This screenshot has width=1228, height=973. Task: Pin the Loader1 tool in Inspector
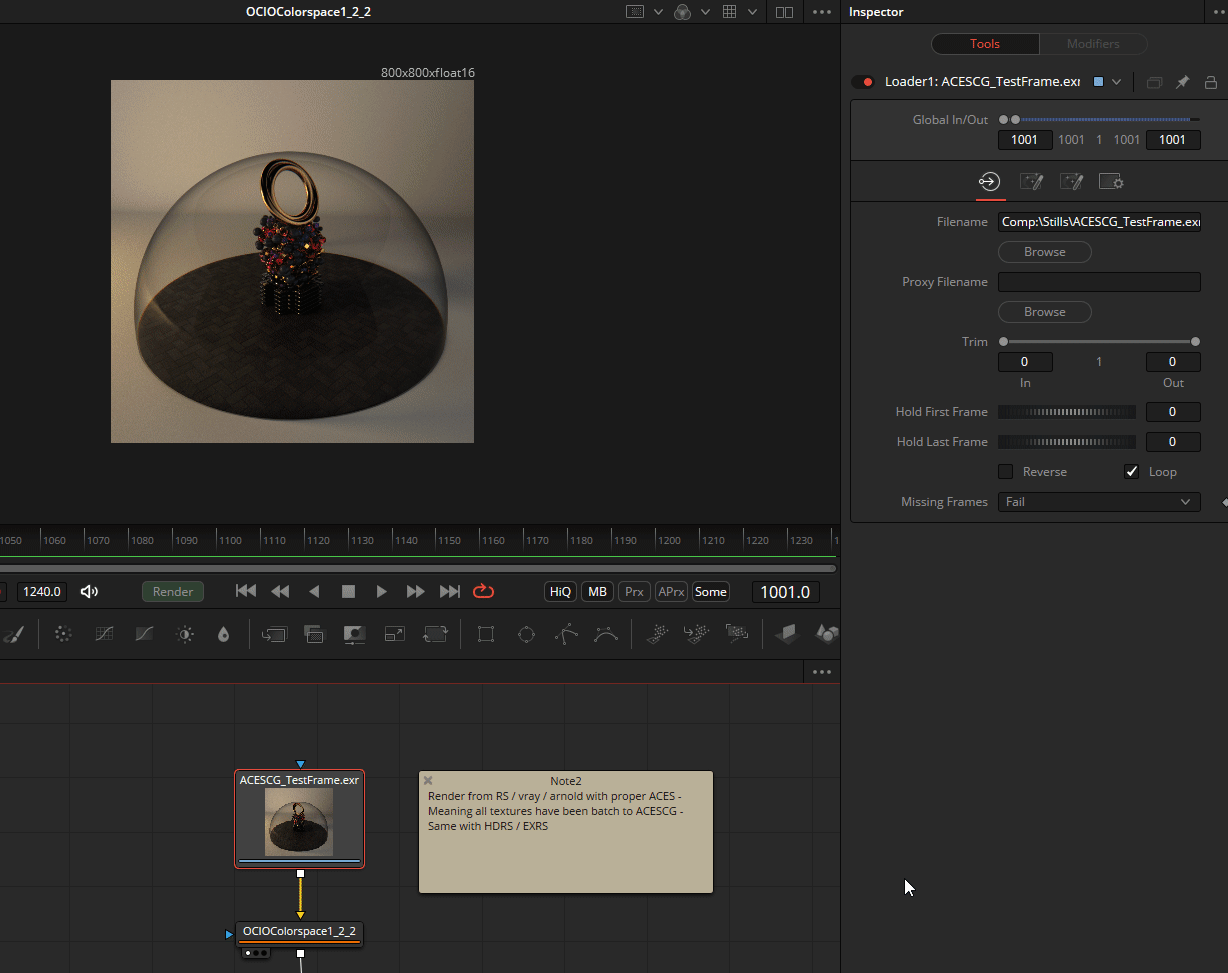pos(1182,82)
